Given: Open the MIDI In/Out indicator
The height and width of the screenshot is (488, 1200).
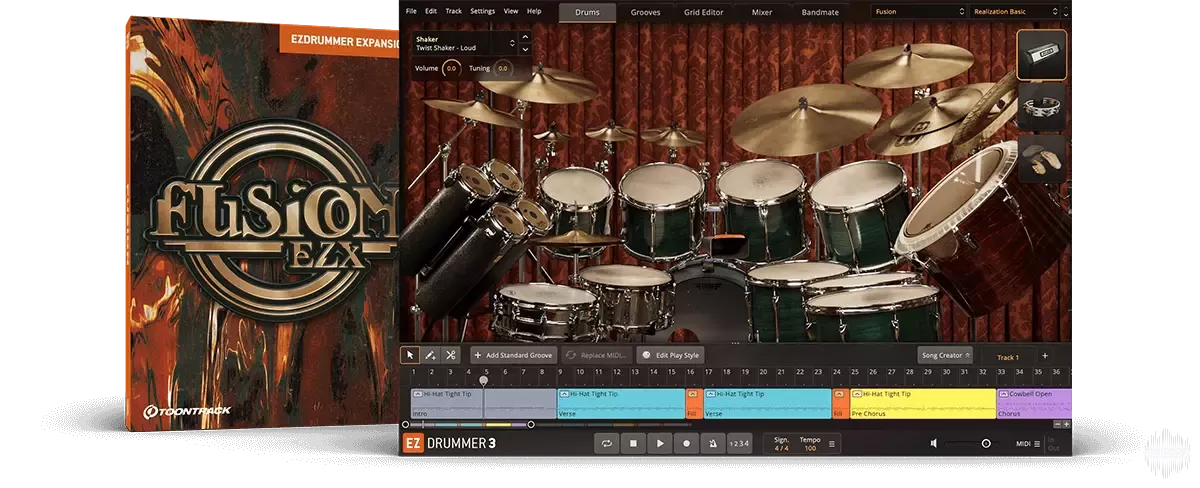Looking at the screenshot, I should coord(1053,443).
